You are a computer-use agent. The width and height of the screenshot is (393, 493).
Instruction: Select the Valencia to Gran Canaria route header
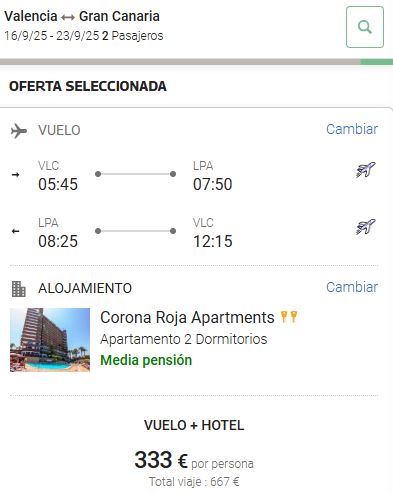tap(82, 16)
